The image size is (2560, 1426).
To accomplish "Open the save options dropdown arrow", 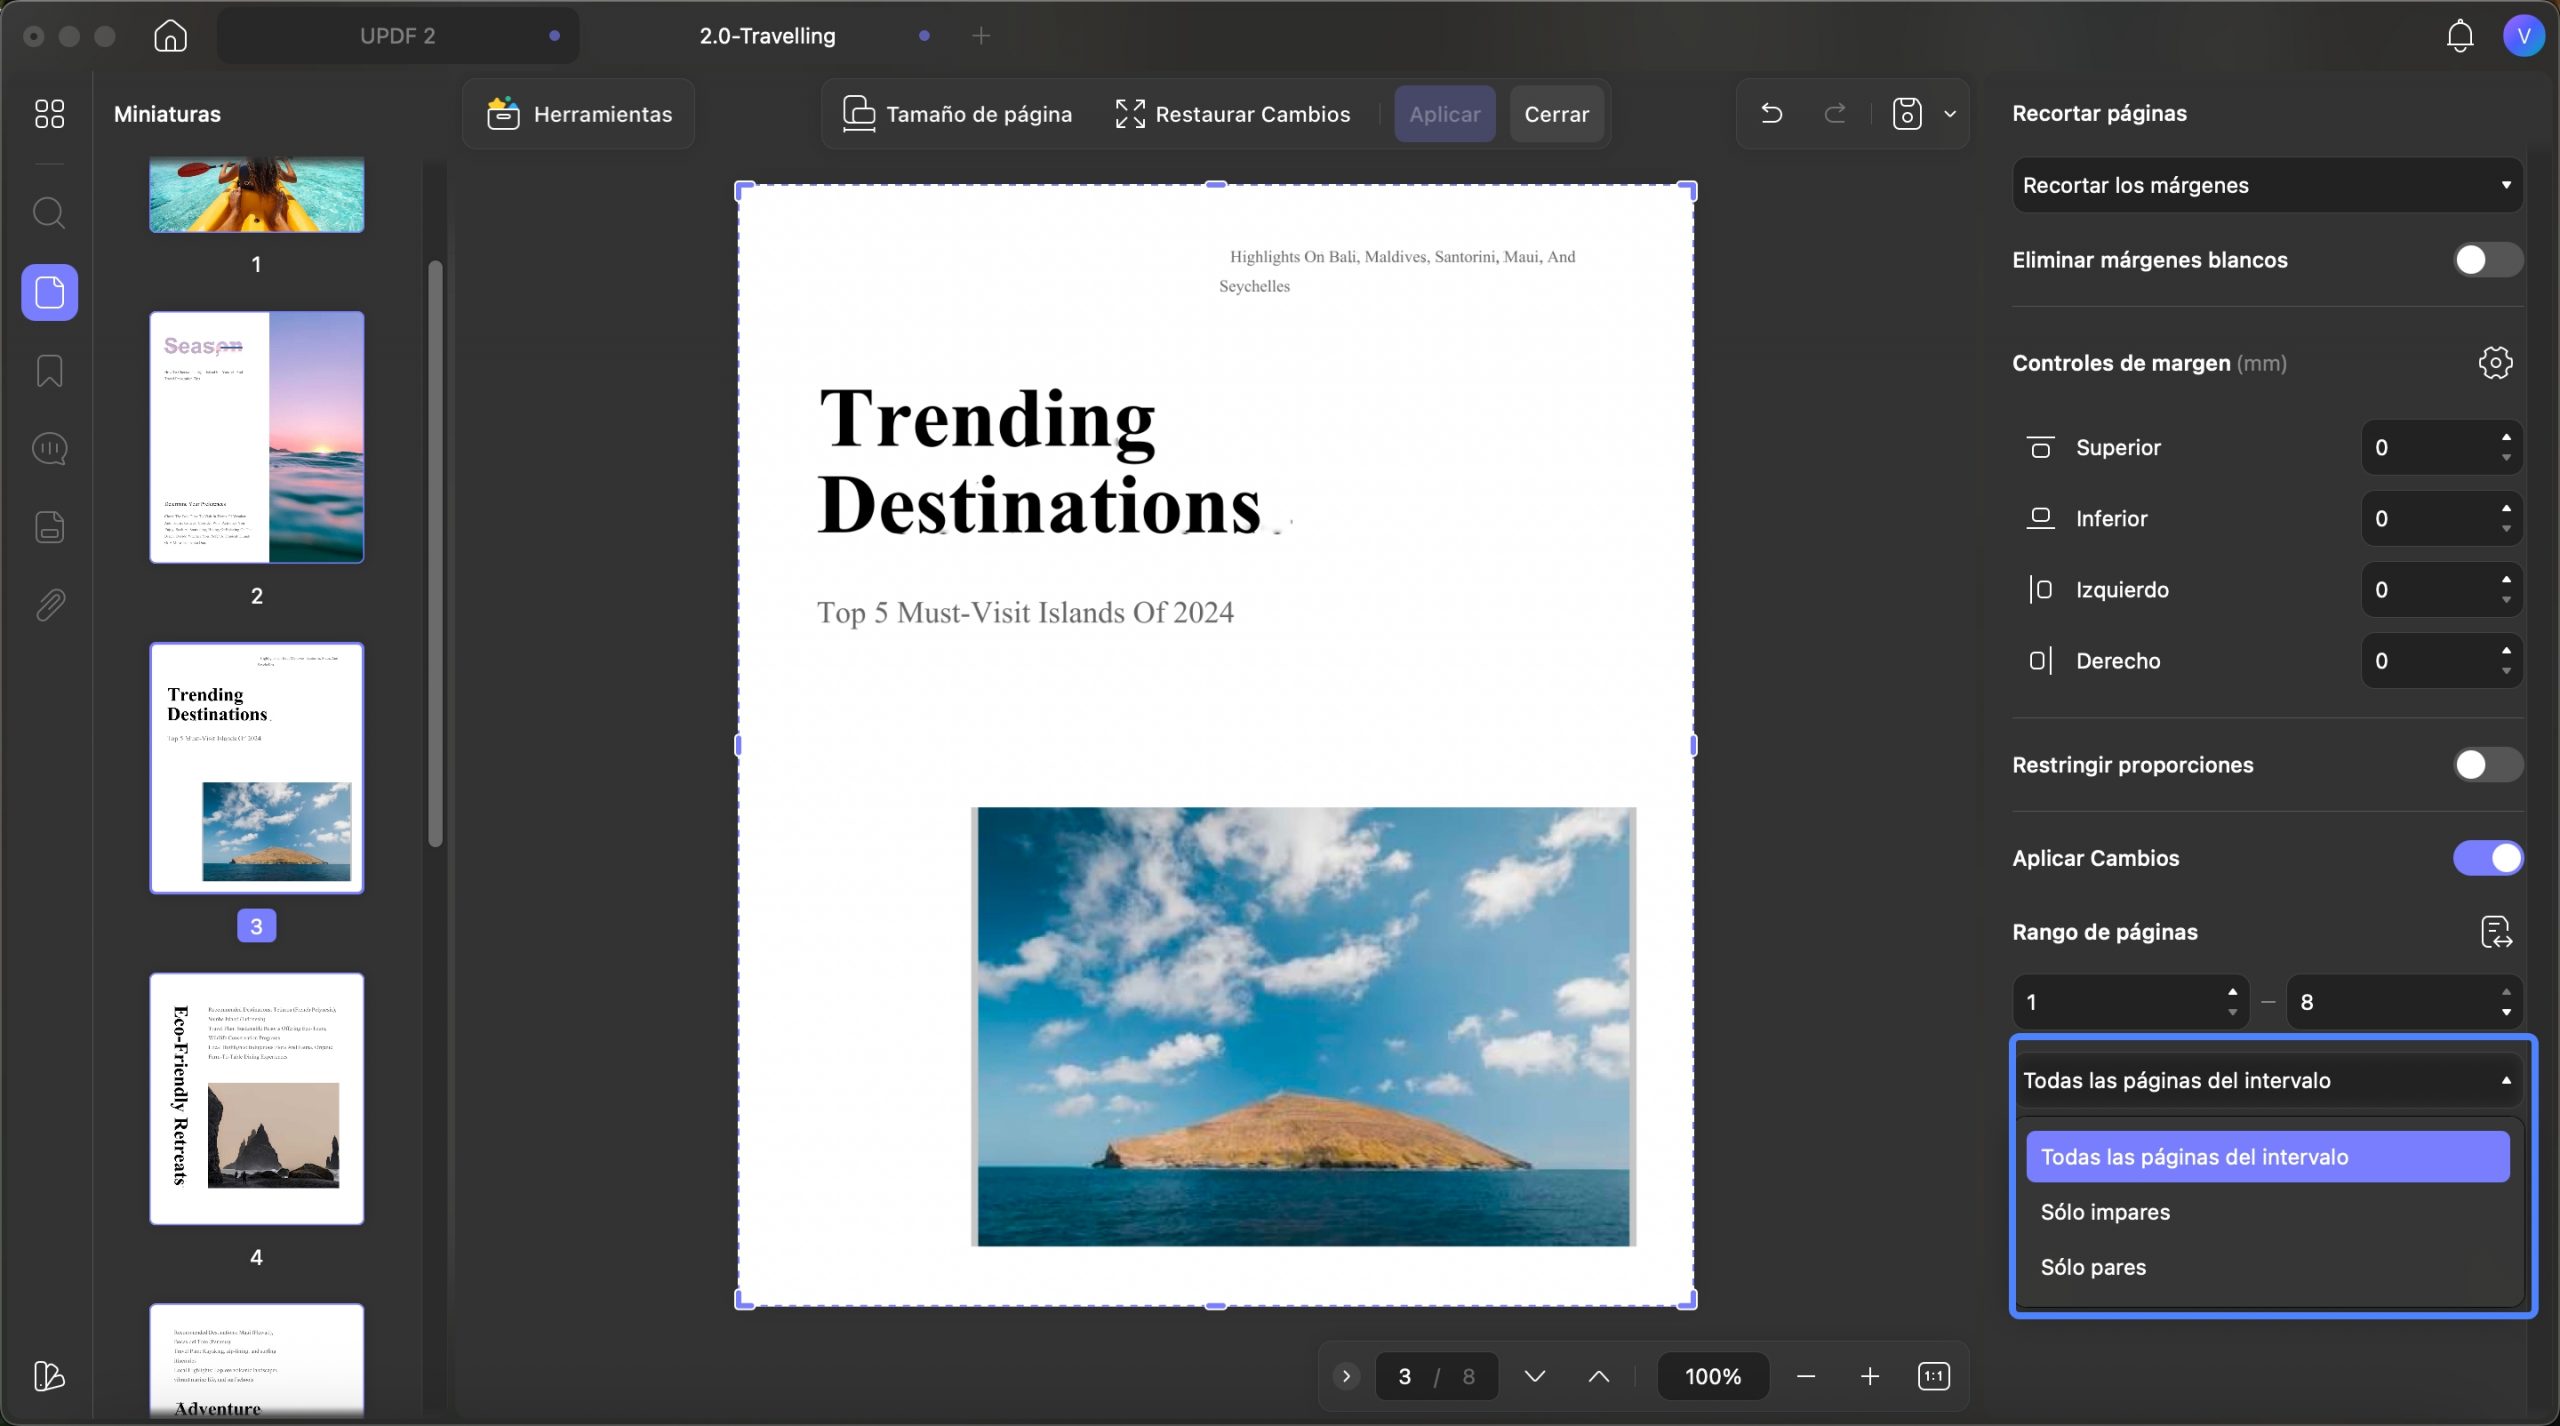I will (x=1949, y=114).
